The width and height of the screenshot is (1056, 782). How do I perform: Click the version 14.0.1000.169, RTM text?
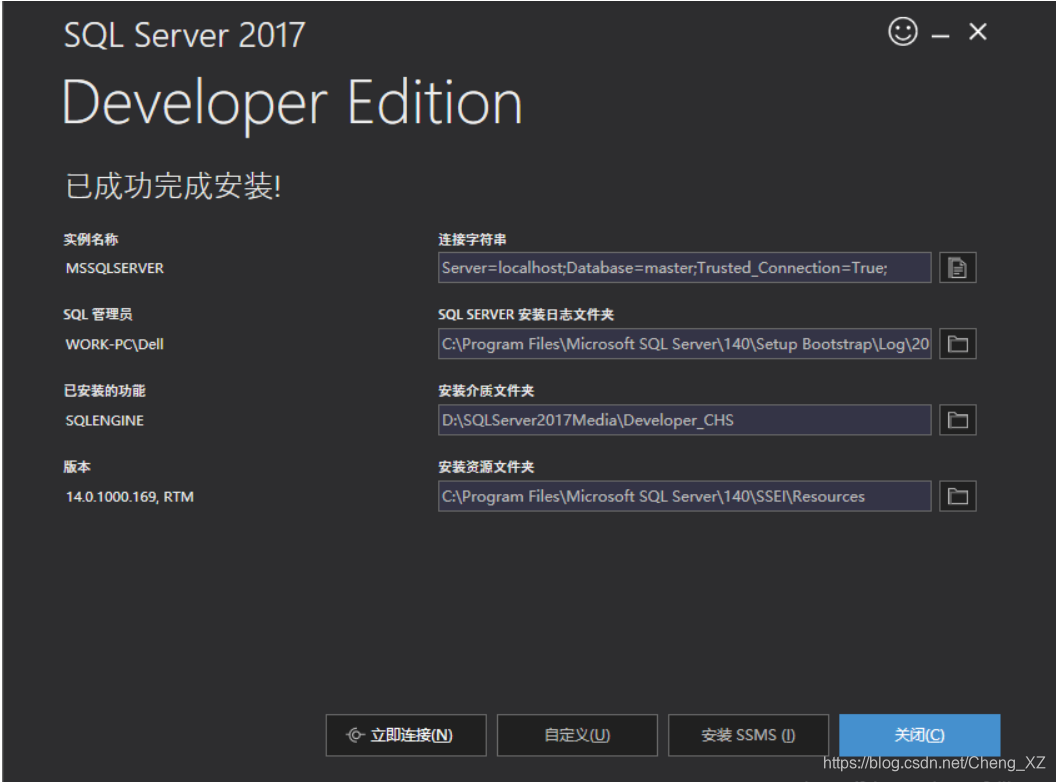129,497
